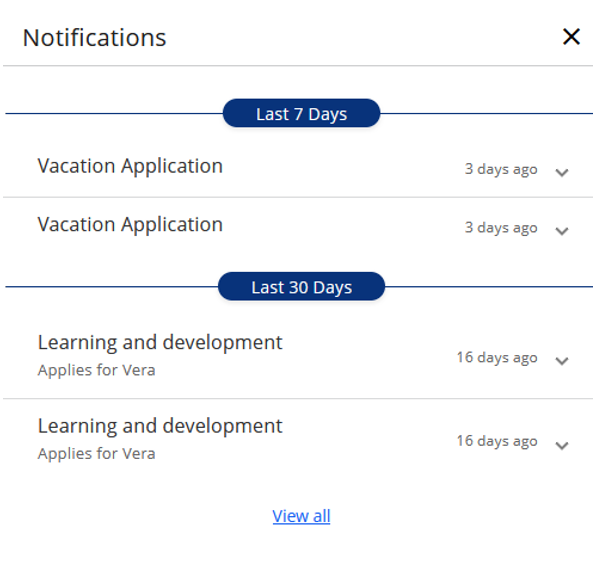The image size is (601, 561).
Task: Select the first Learning and development title
Action: (160, 342)
